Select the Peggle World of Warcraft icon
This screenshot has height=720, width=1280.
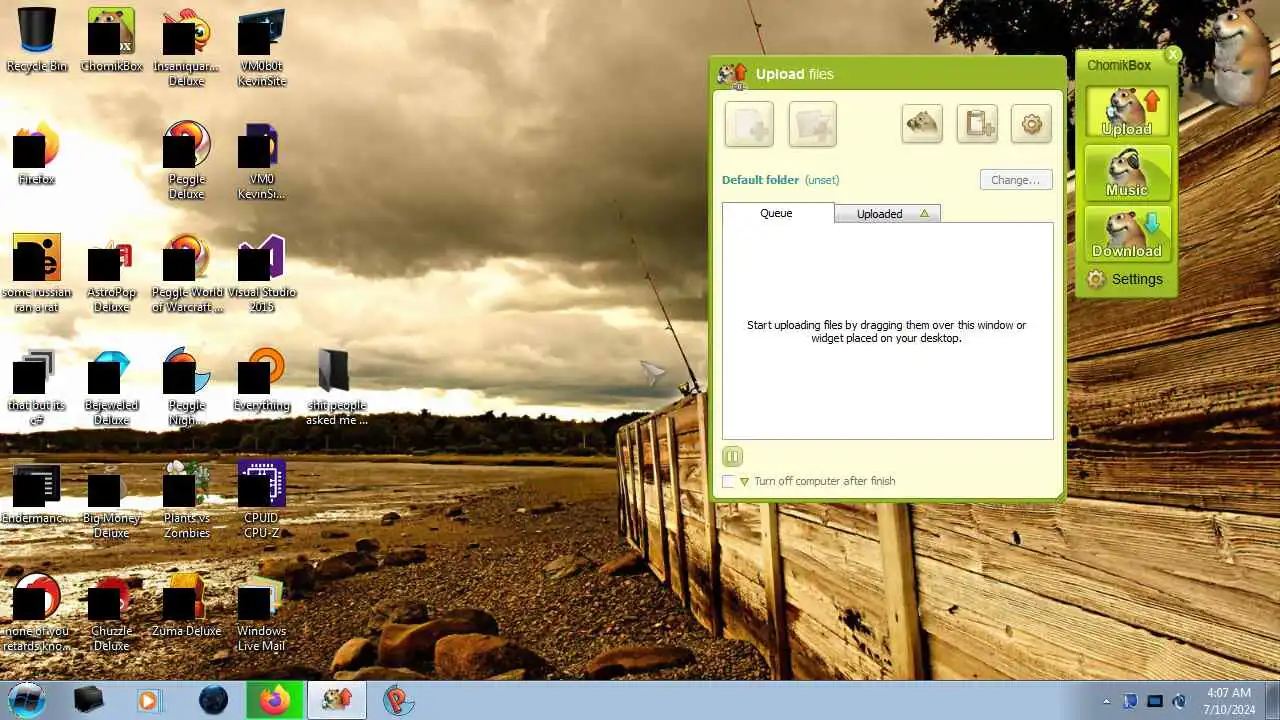[186, 273]
